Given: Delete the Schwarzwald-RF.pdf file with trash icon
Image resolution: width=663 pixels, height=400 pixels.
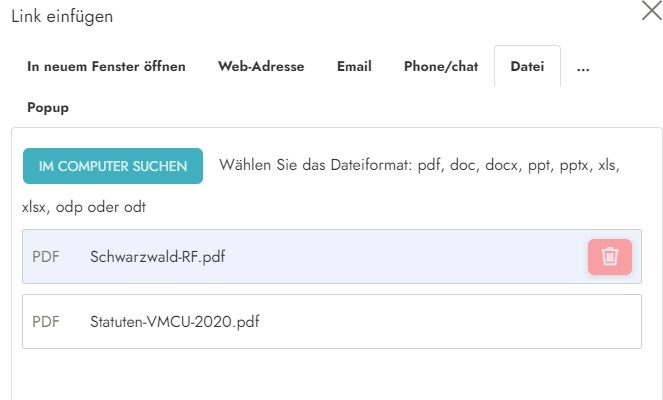Looking at the screenshot, I should coord(610,256).
